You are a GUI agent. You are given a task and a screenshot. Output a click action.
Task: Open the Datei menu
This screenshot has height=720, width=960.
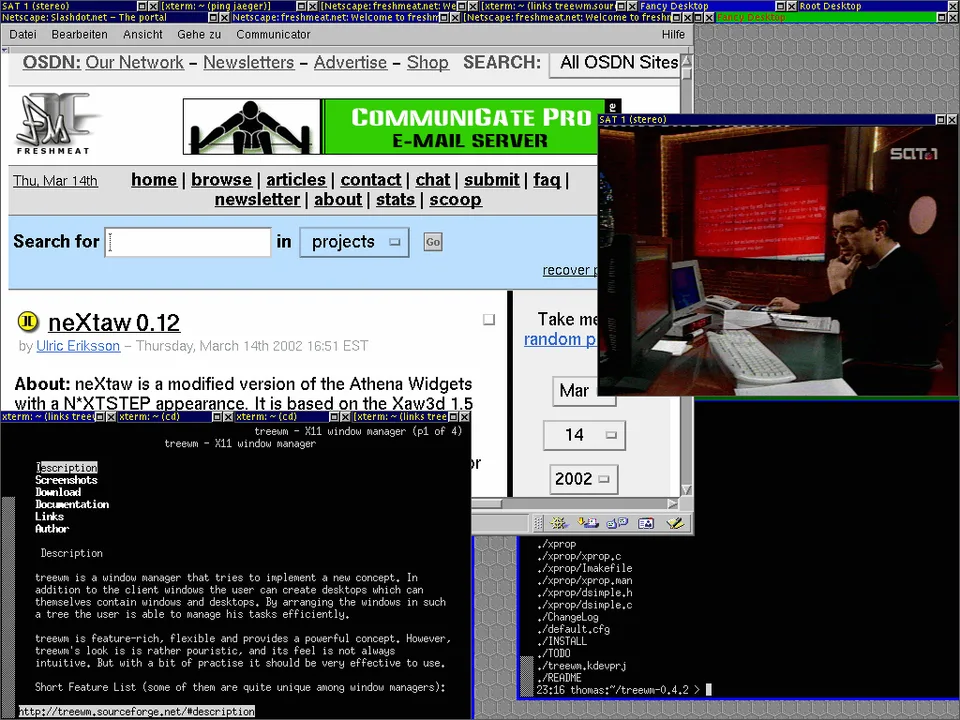(x=23, y=34)
